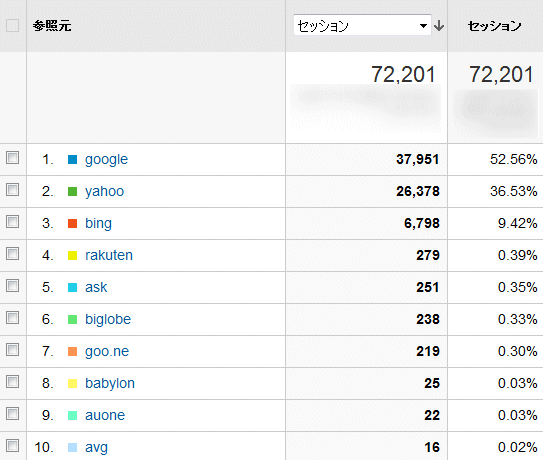Check the avg row checkbox
This screenshot has width=543, height=460.
click(x=12, y=445)
